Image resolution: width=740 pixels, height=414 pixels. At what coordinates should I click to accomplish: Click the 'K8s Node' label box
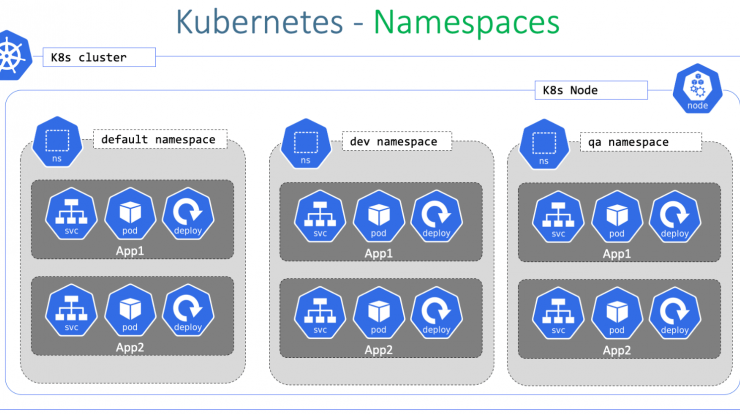[x=591, y=90]
